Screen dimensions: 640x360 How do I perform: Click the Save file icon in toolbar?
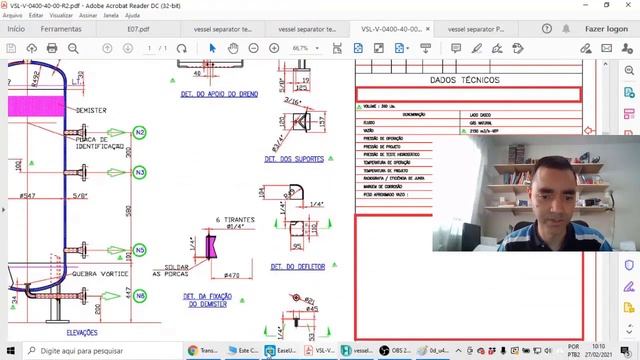(x=11, y=48)
